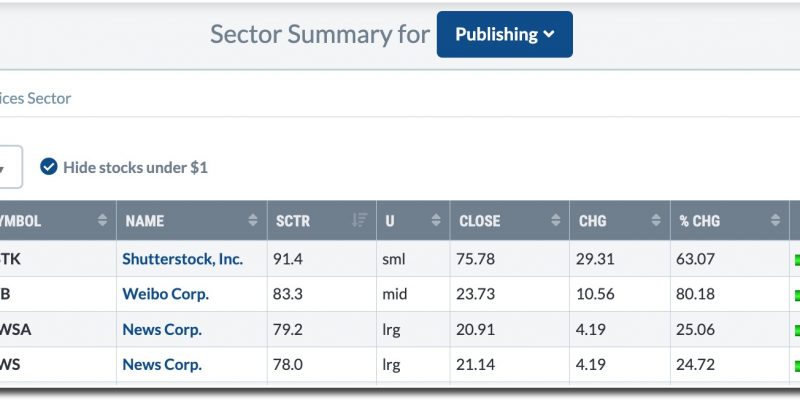Sort by CHG column arrows

click(656, 220)
